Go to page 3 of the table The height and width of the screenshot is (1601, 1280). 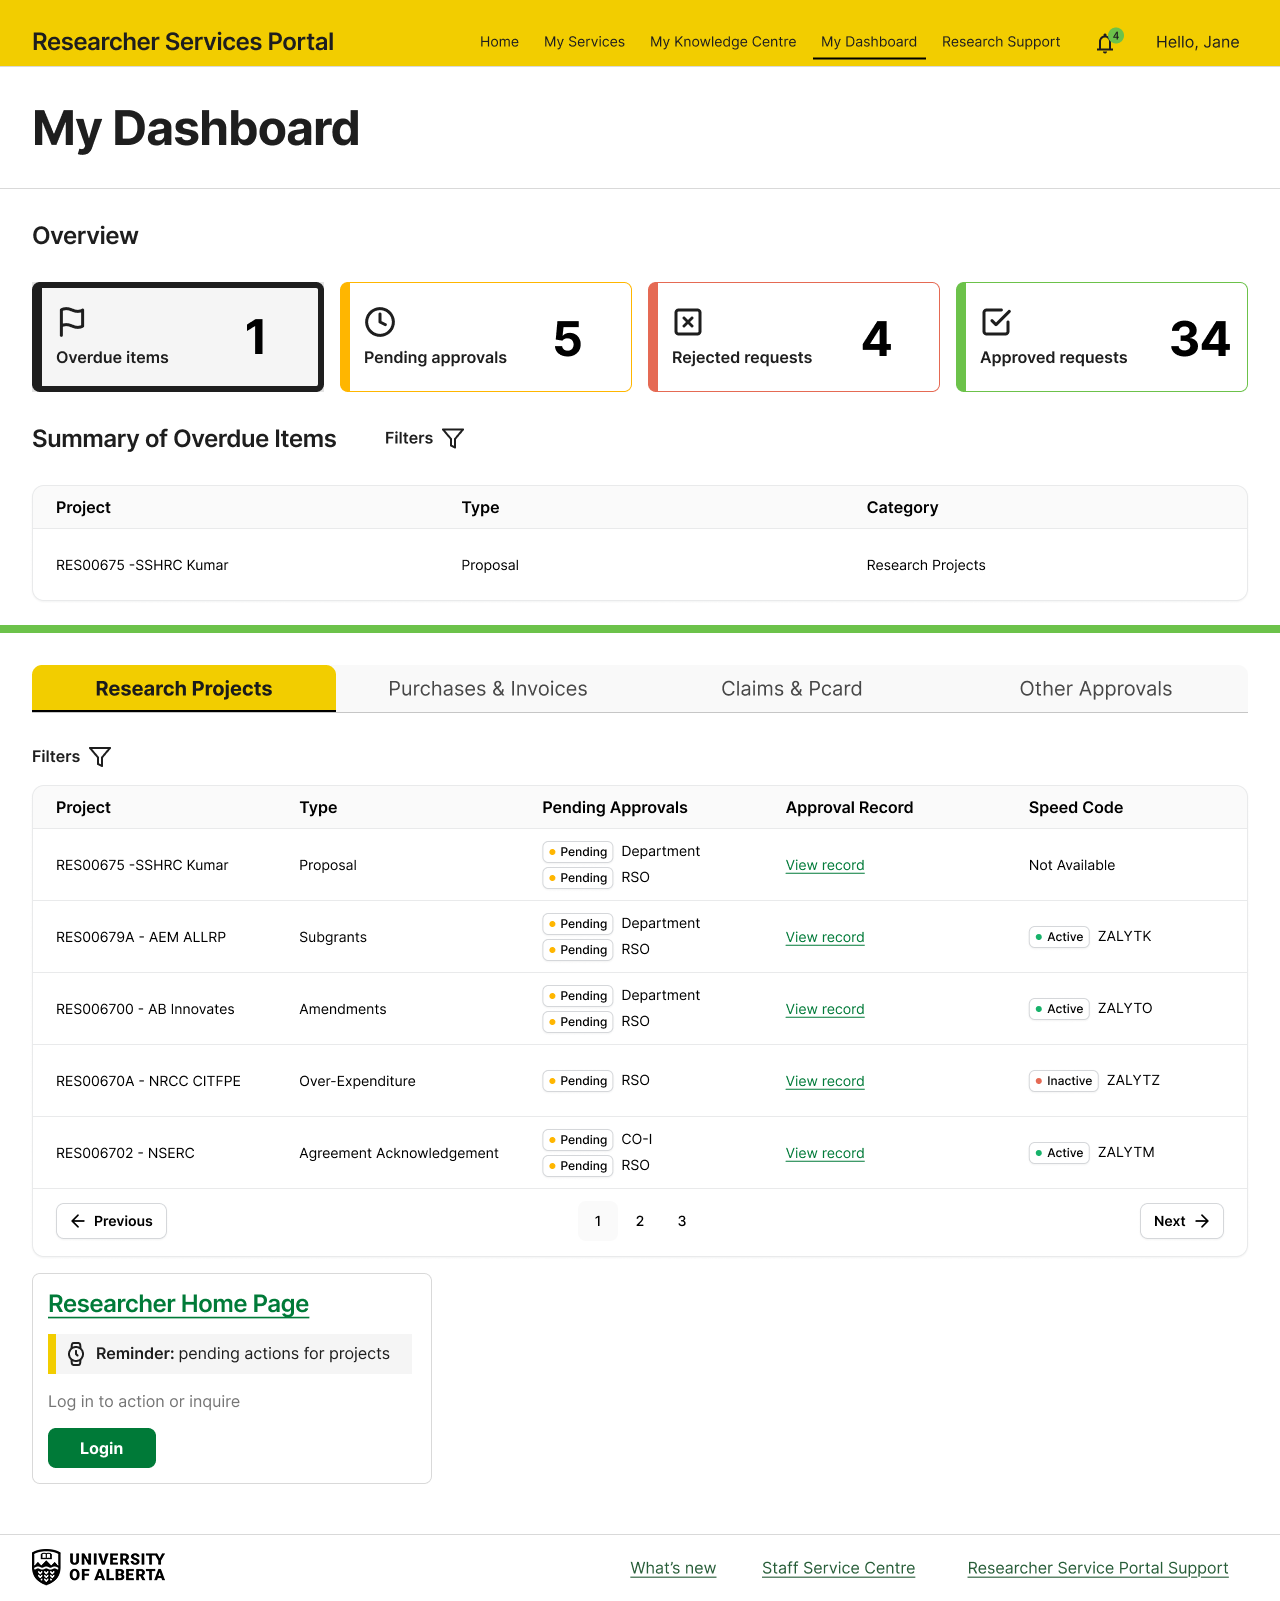coord(682,1221)
